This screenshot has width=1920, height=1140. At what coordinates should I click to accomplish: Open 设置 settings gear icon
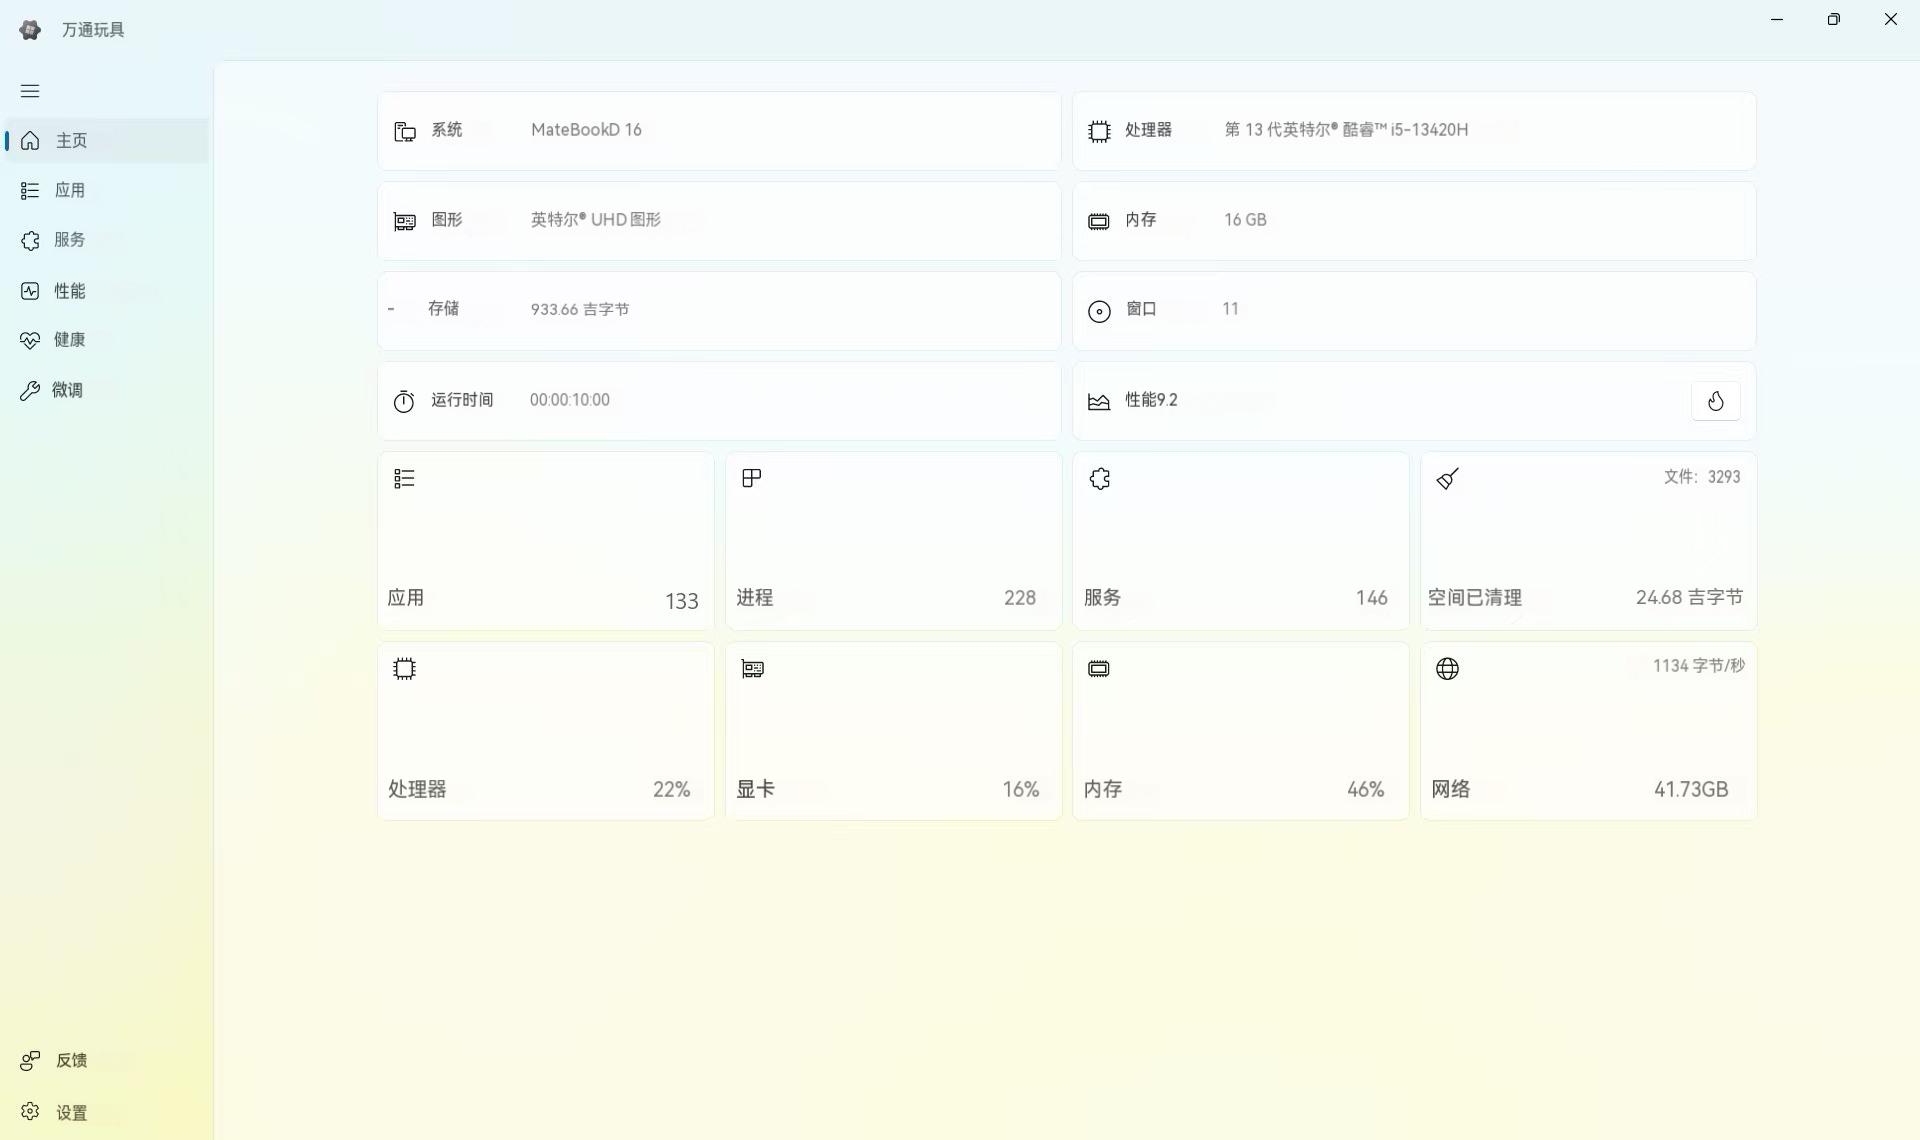pyautogui.click(x=30, y=1112)
